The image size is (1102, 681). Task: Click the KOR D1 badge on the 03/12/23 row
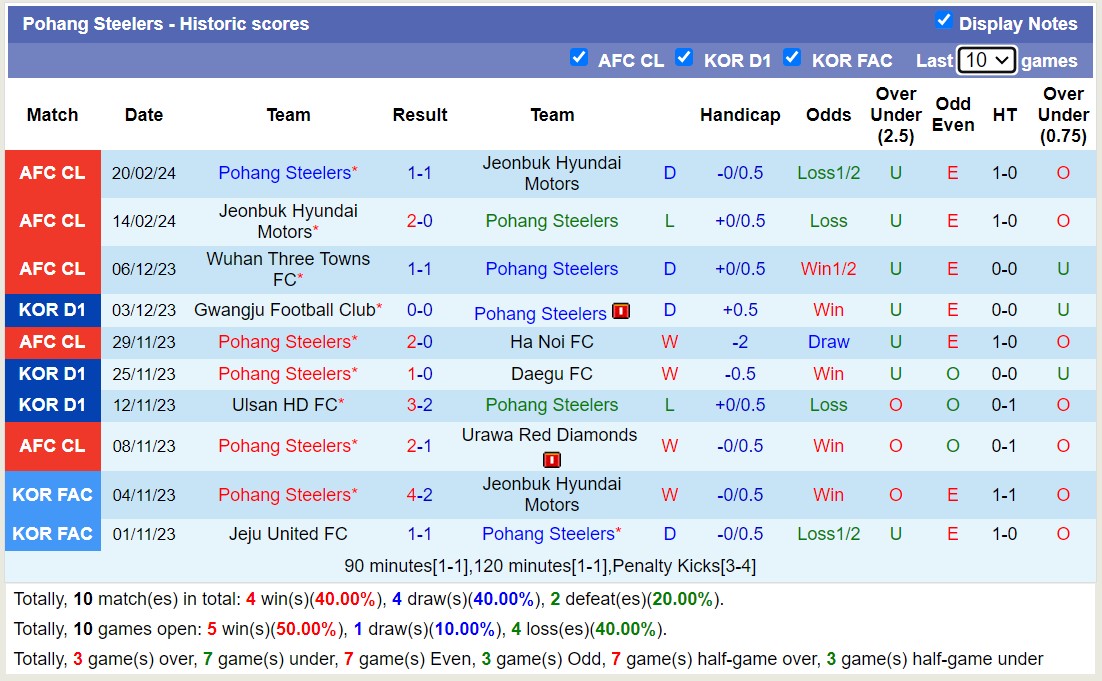(x=52, y=310)
